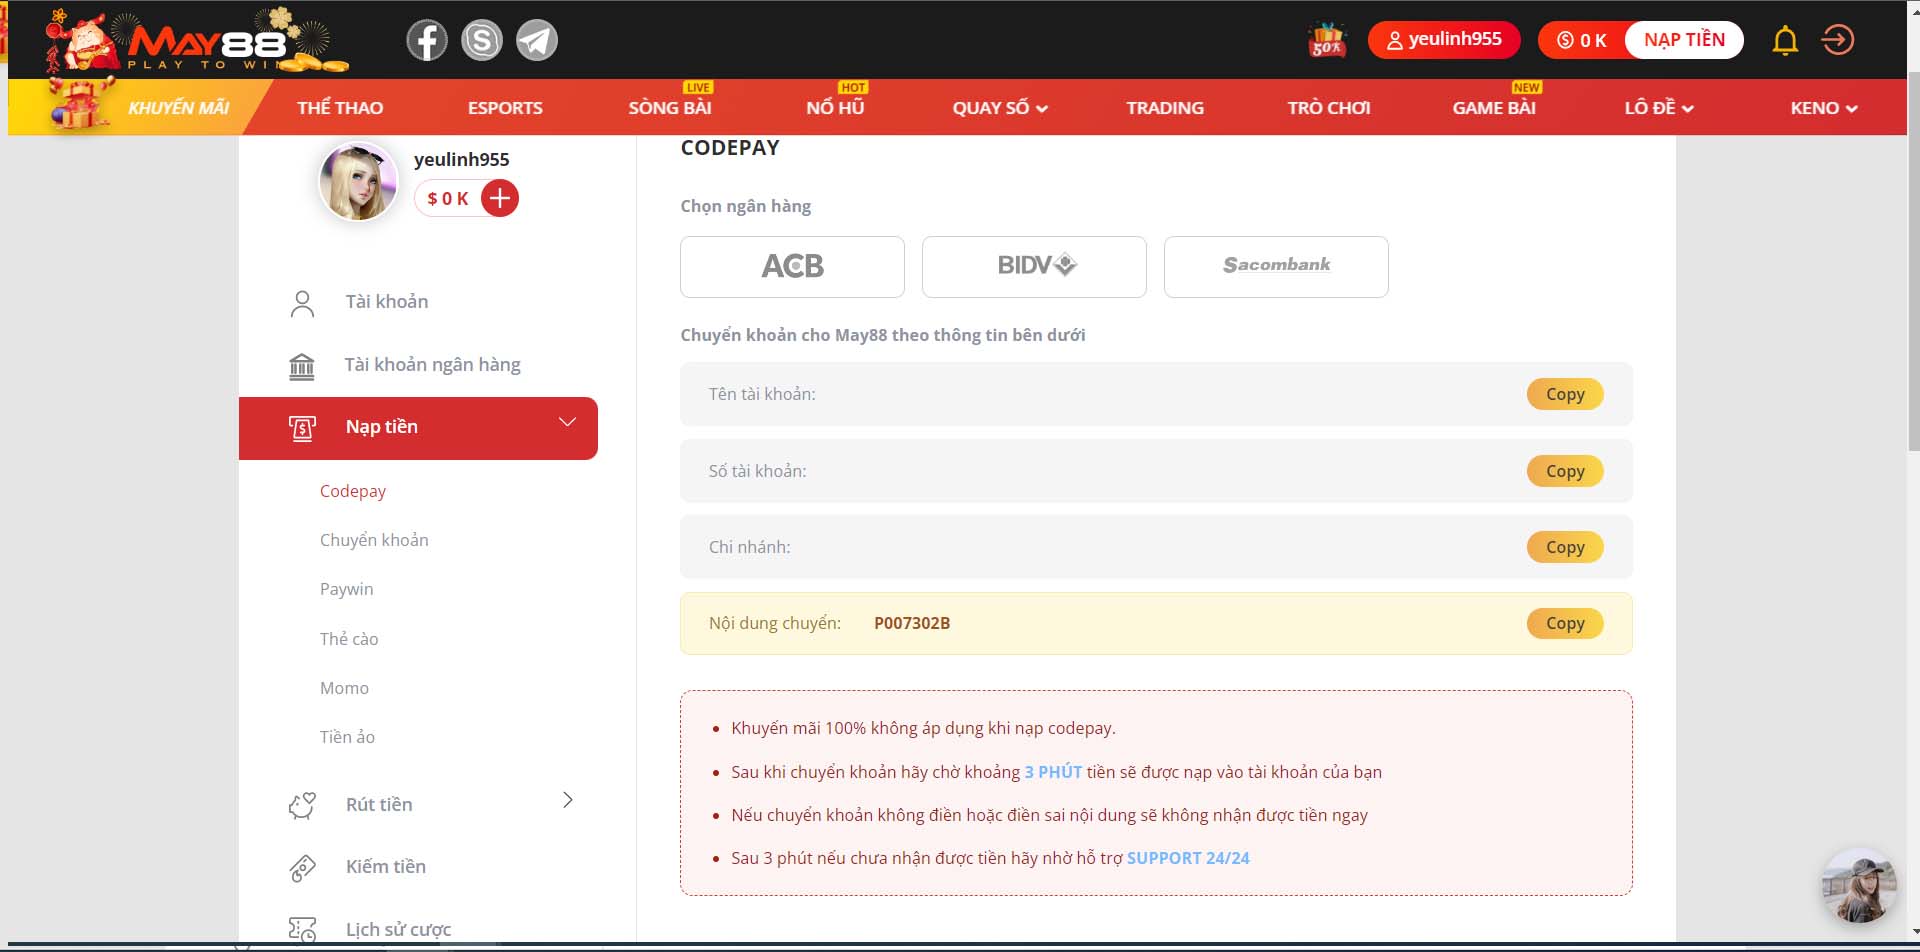This screenshot has width=1920, height=952.
Task: Open the LÔ ĐỀ dropdown
Action: [x=1659, y=108]
